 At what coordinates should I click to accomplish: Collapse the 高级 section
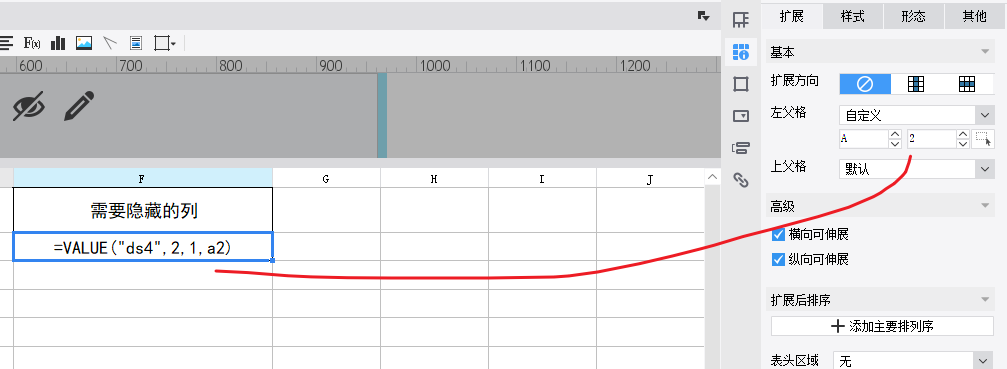pos(985,206)
